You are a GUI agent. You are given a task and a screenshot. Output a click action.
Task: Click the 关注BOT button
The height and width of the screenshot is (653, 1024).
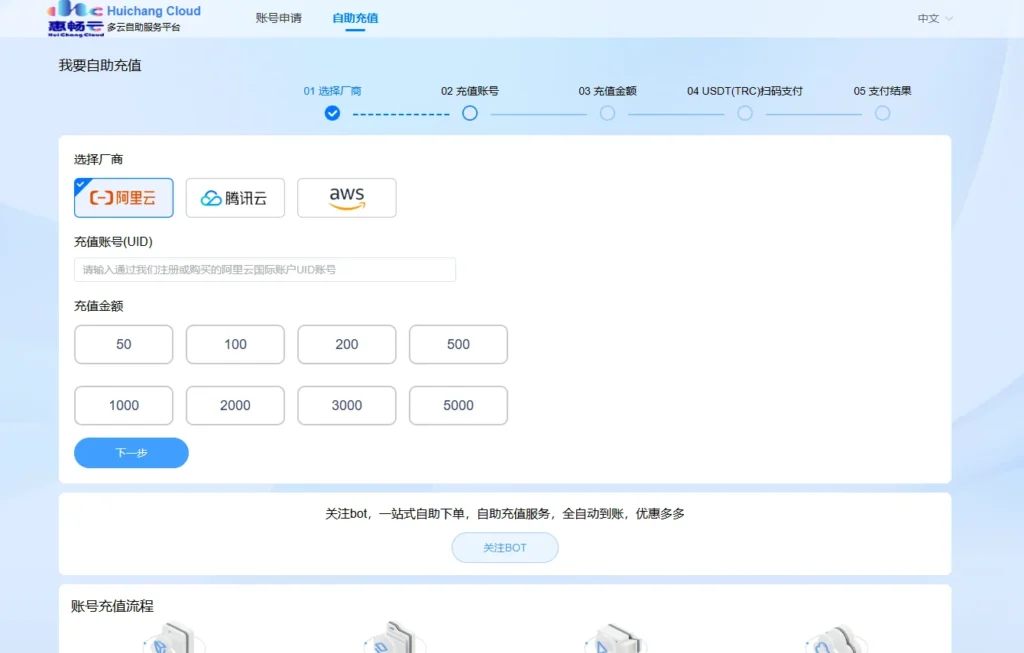[505, 548]
